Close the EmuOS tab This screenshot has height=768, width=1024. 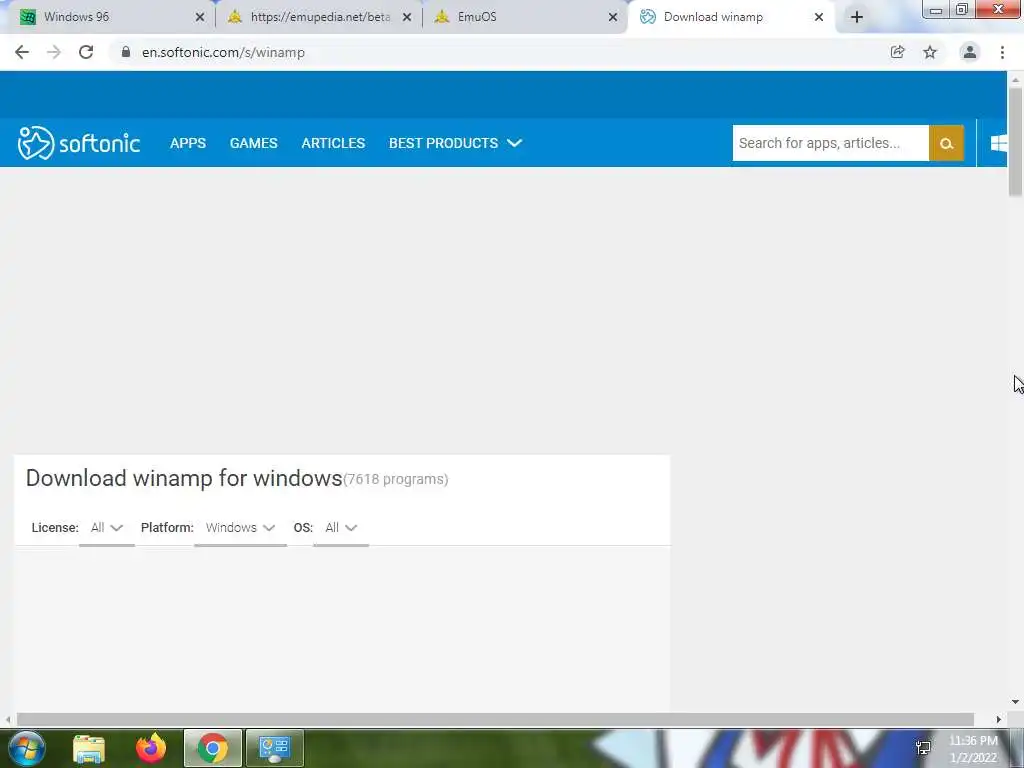coord(613,17)
